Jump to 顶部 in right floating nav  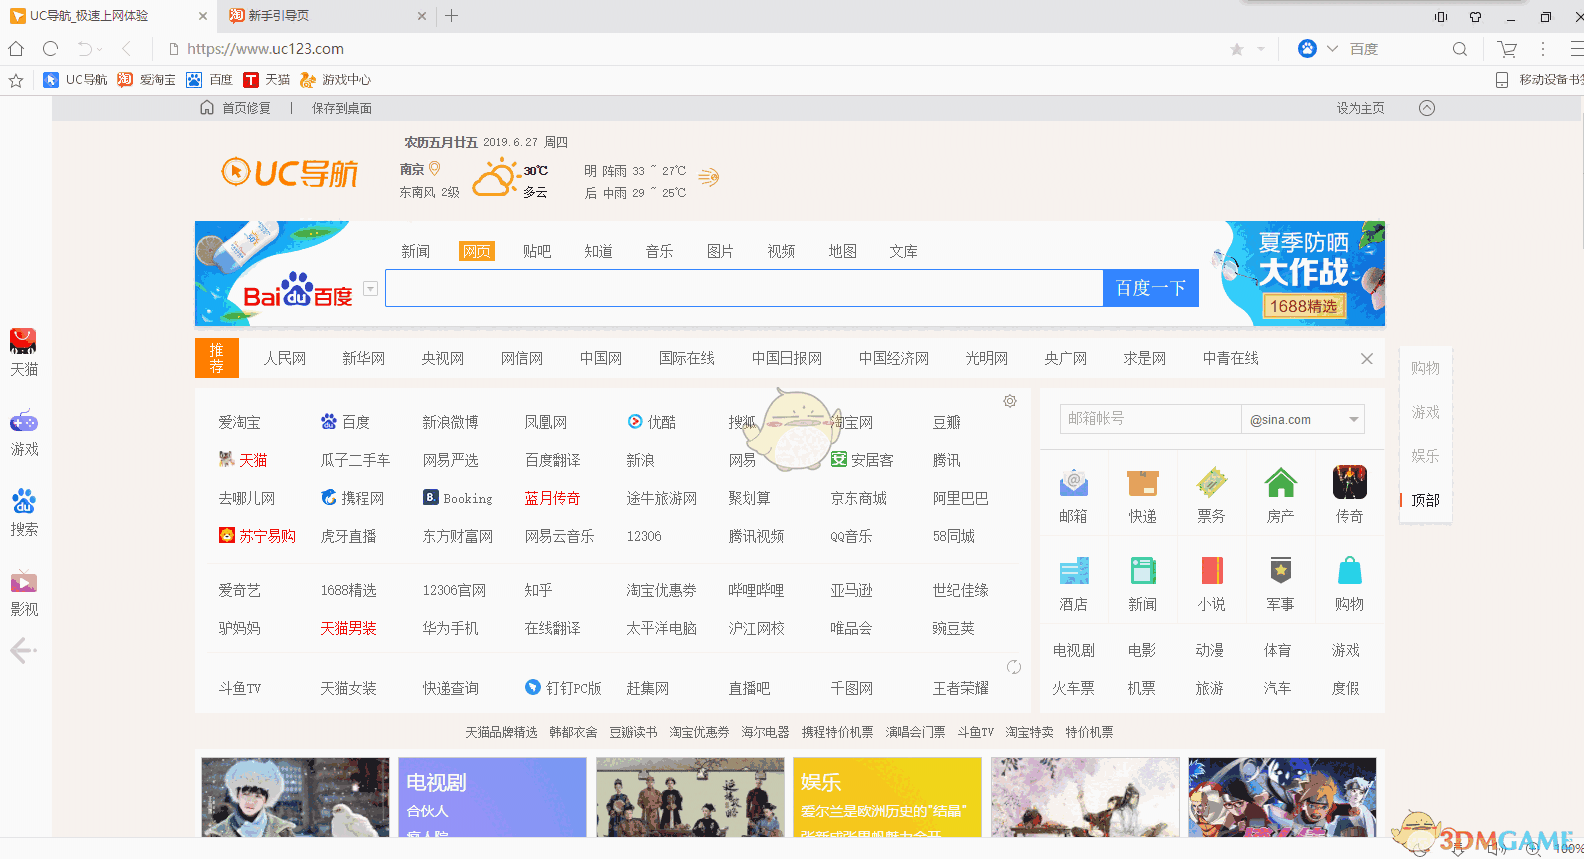[1425, 500]
